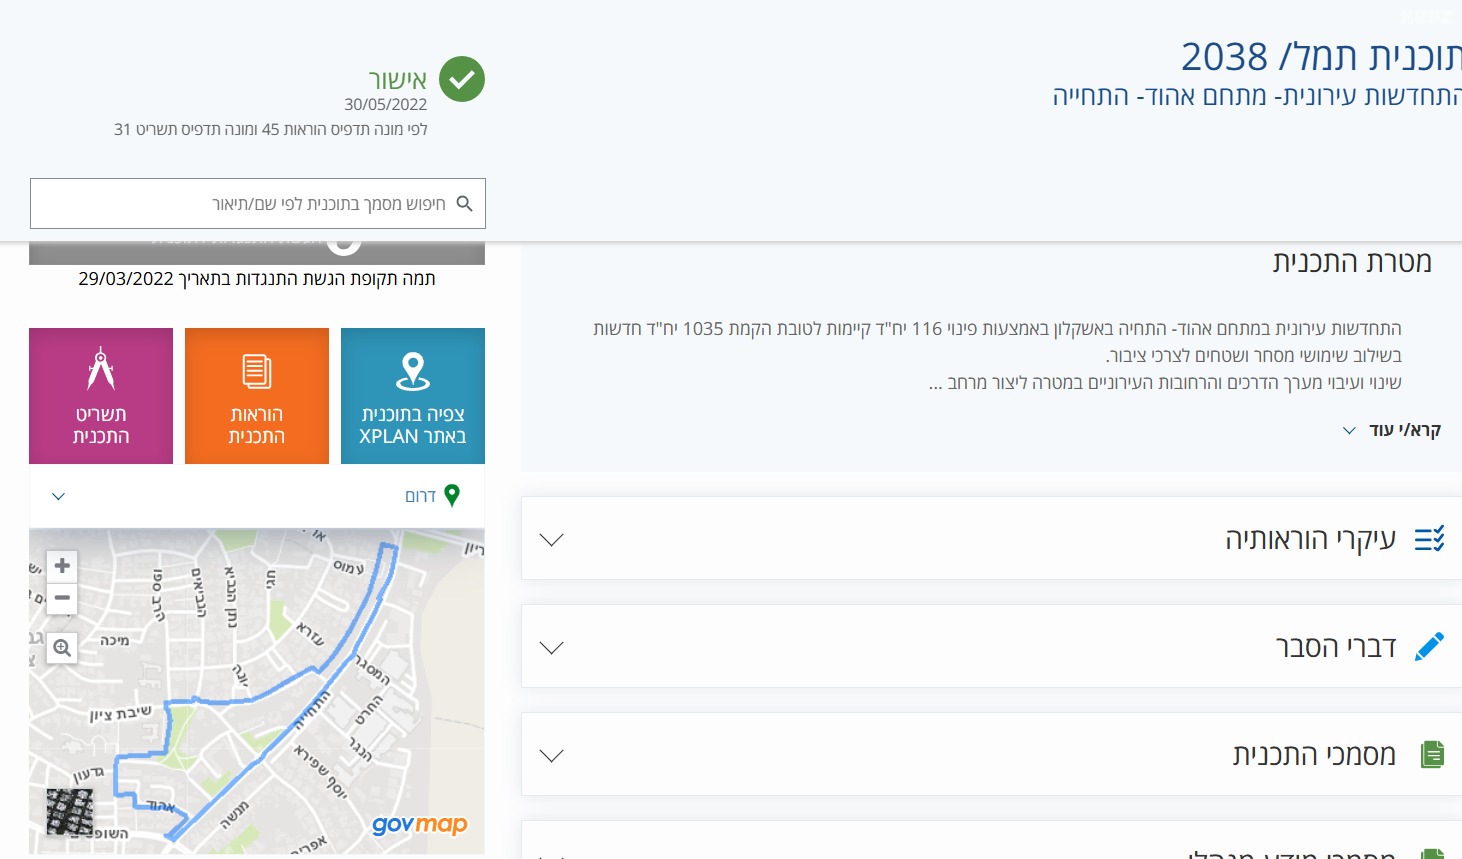
Task: Click the map magnifier search tool
Action: coord(62,648)
